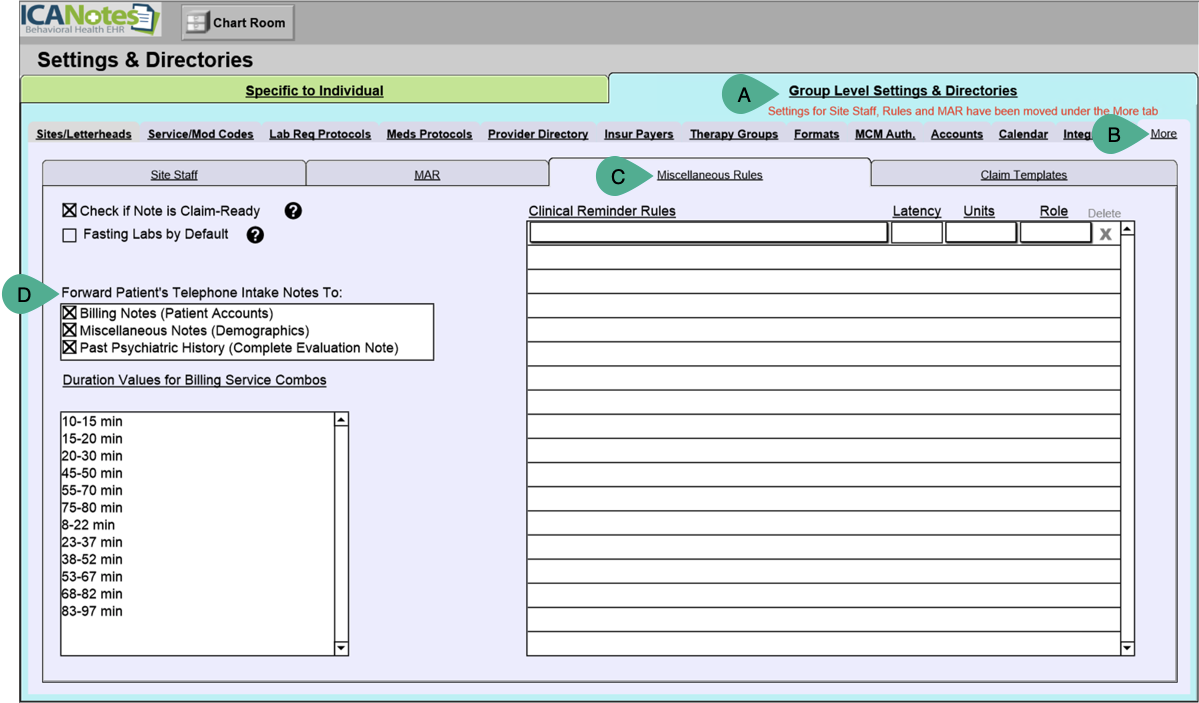This screenshot has width=1199, height=703.
Task: Uncheck Check if Note is Claim-Ready
Action: (x=69, y=211)
